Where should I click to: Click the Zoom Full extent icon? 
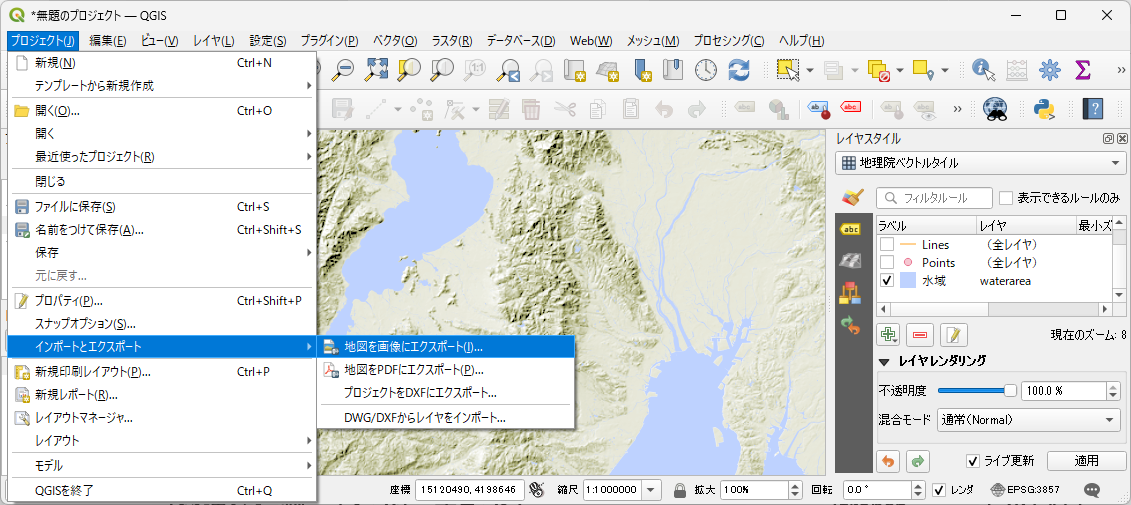click(377, 69)
